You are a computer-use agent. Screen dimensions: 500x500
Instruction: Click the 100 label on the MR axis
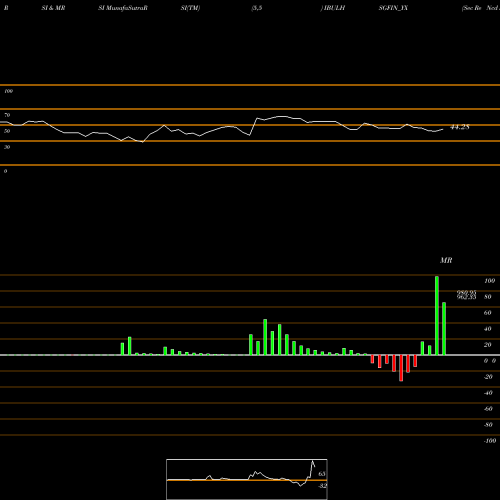click(x=489, y=281)
